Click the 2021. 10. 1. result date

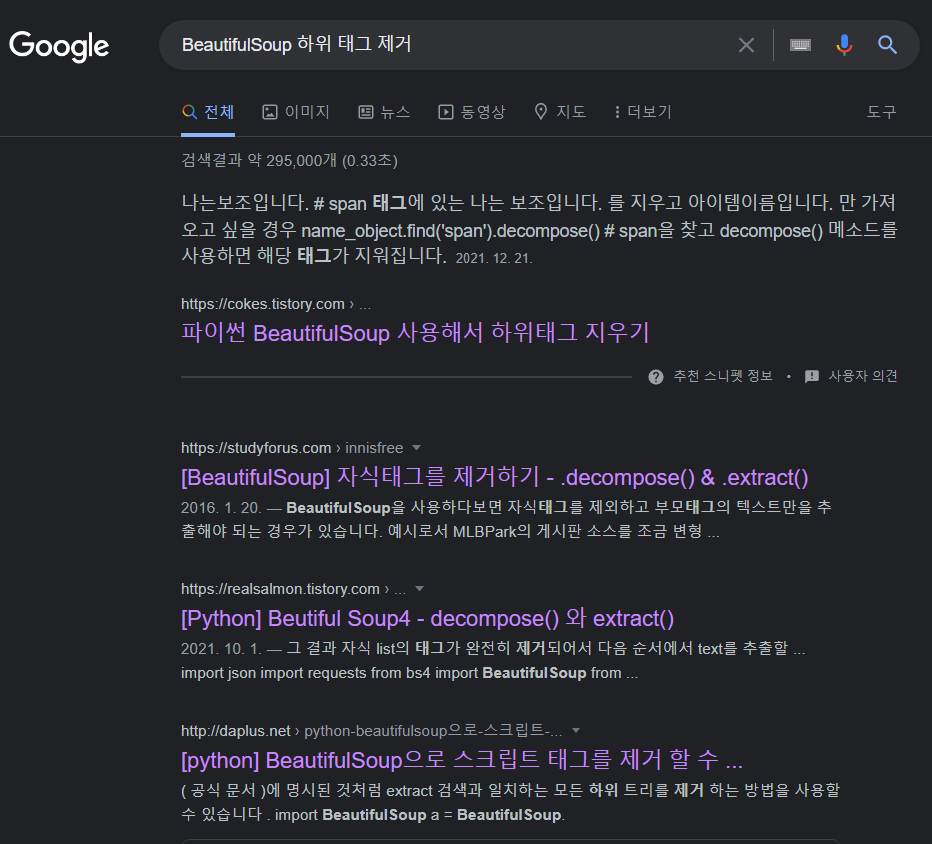click(221, 648)
